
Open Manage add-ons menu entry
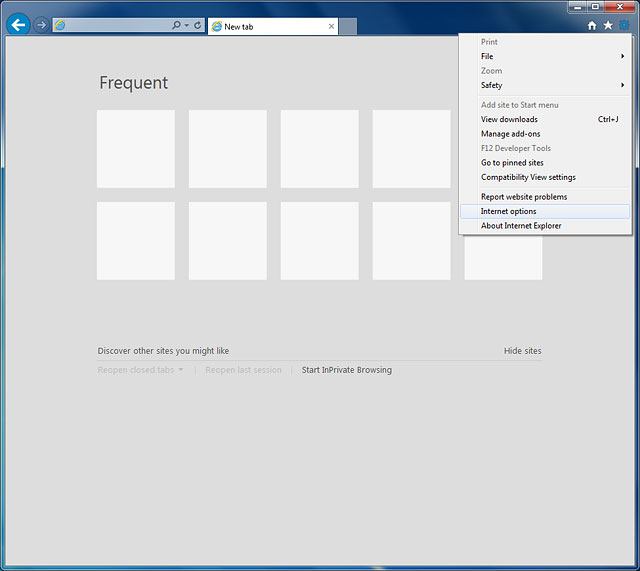pos(511,134)
